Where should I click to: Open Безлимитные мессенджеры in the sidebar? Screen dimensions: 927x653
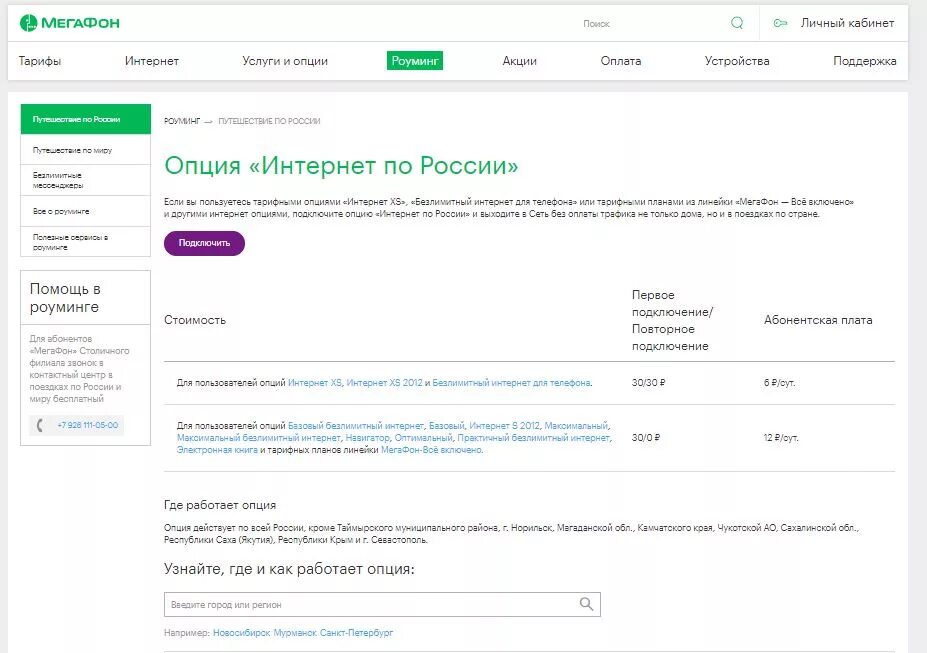click(x=86, y=180)
